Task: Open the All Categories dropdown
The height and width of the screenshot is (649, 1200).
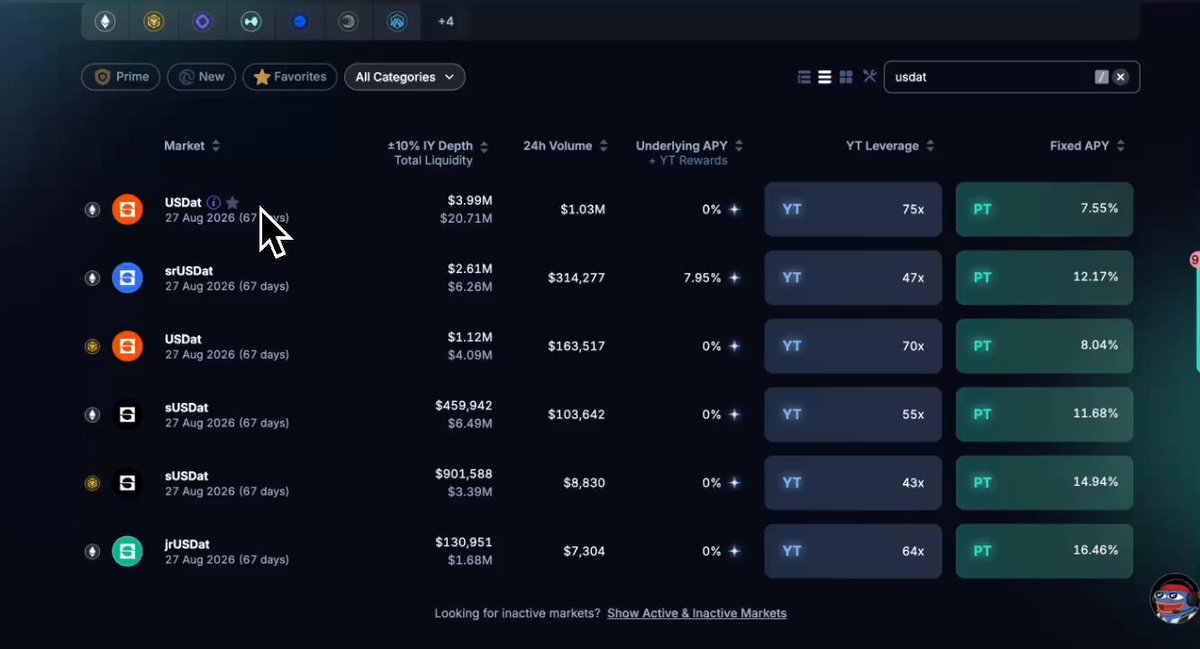Action: tap(404, 77)
